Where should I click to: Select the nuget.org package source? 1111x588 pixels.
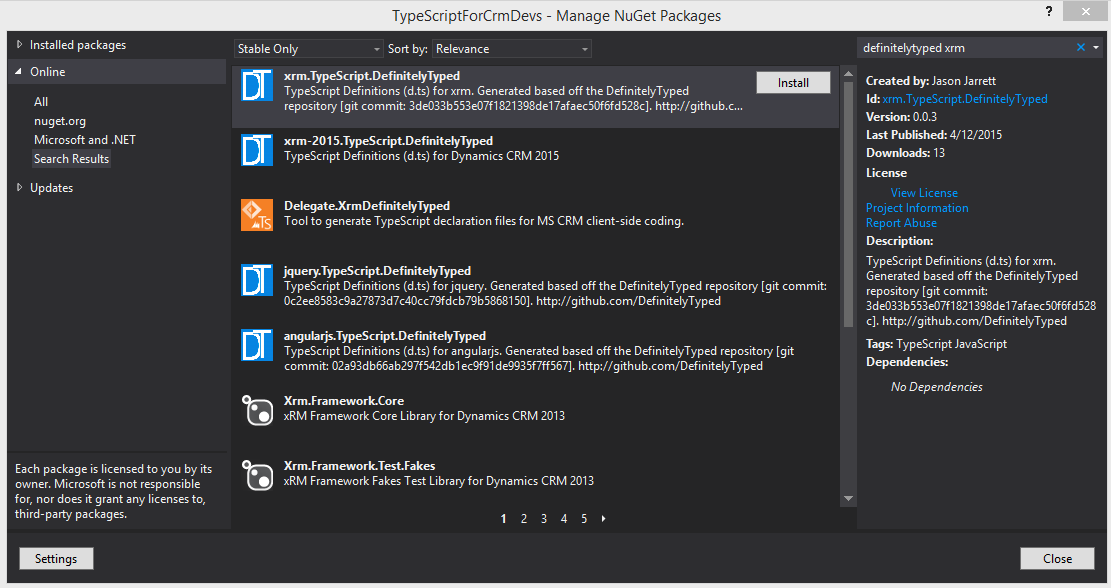60,121
